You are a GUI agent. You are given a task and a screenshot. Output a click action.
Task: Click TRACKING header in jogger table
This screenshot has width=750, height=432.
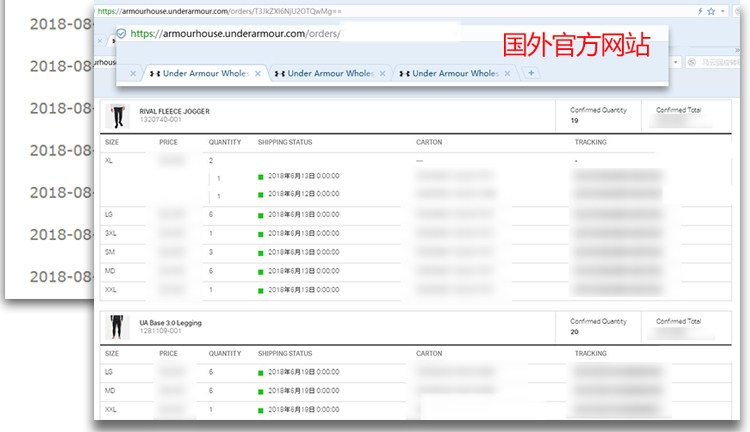591,142
